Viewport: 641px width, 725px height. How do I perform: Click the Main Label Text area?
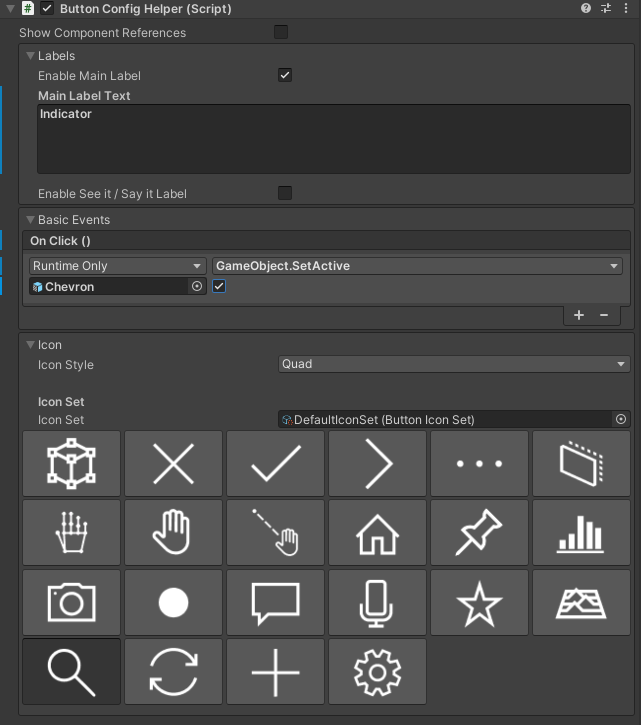click(x=334, y=139)
